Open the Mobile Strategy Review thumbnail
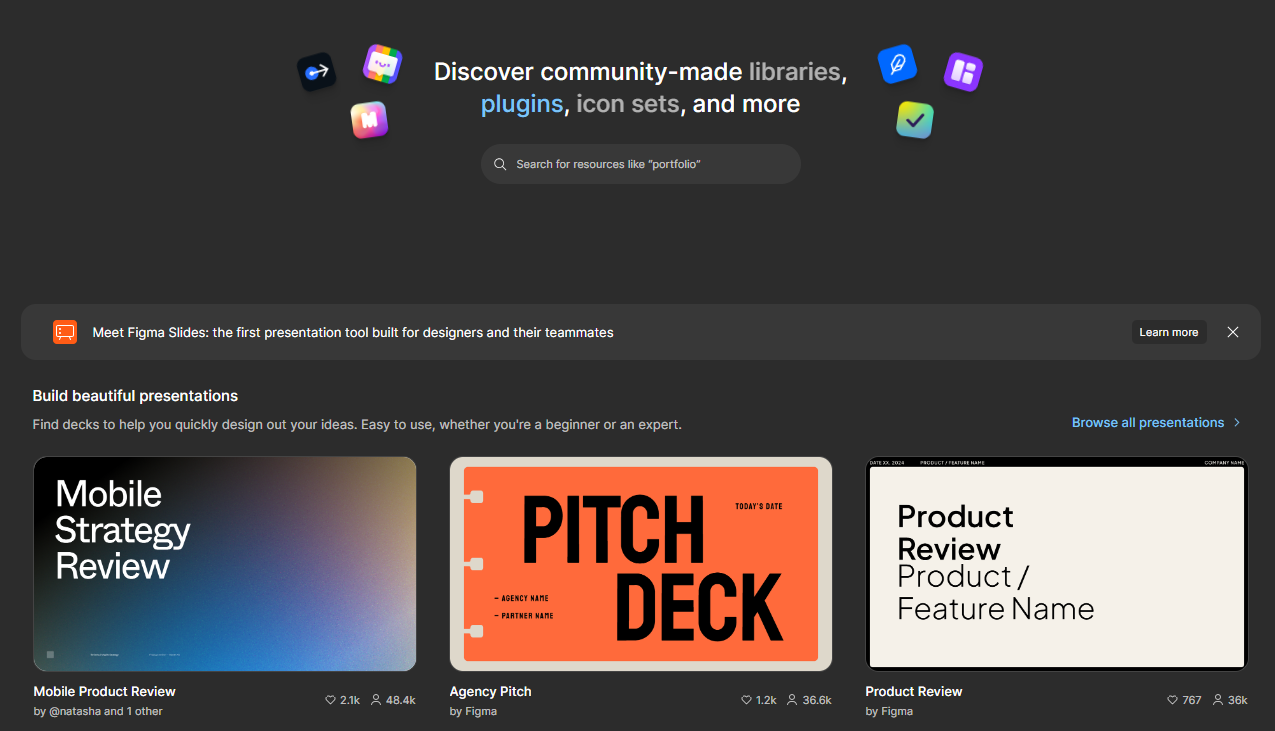This screenshot has height=731, width=1275. [x=225, y=564]
